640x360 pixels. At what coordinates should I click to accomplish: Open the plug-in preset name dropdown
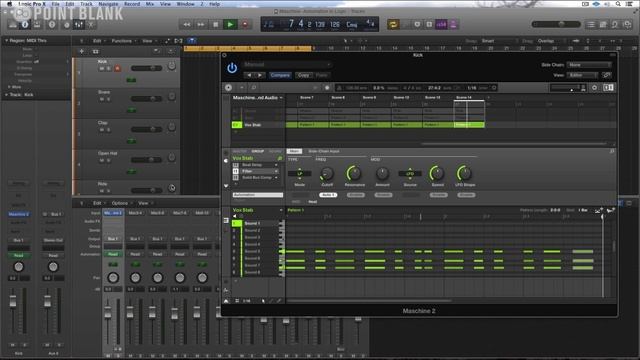[x=287, y=64]
